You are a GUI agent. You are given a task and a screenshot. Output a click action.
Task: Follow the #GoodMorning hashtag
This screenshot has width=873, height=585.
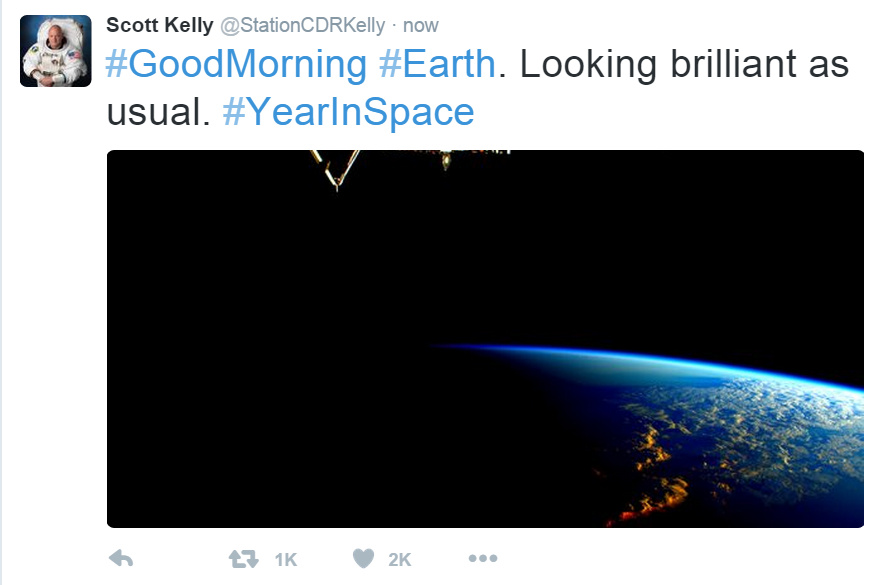pos(236,64)
